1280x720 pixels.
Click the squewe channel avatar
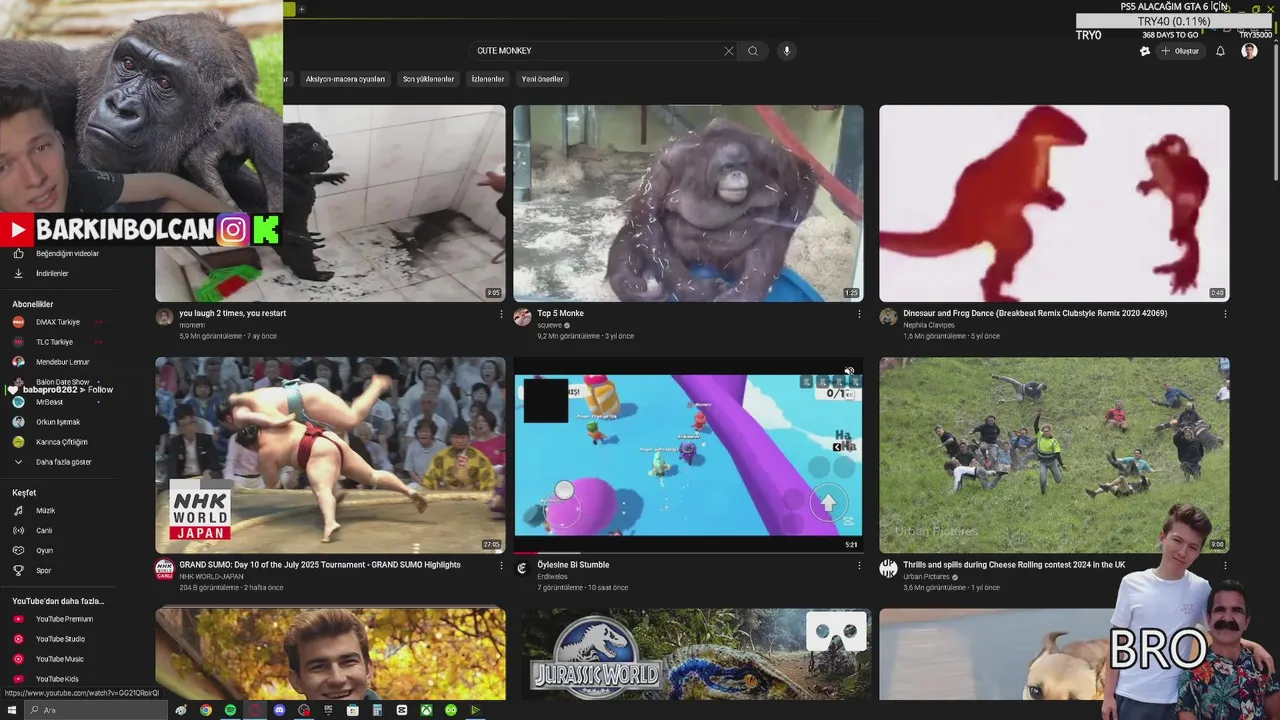[522, 317]
